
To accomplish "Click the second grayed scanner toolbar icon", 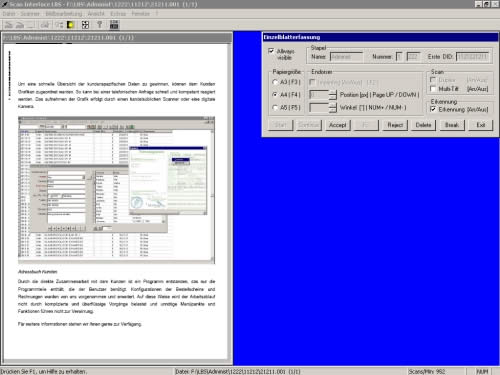I will (x=20, y=25).
